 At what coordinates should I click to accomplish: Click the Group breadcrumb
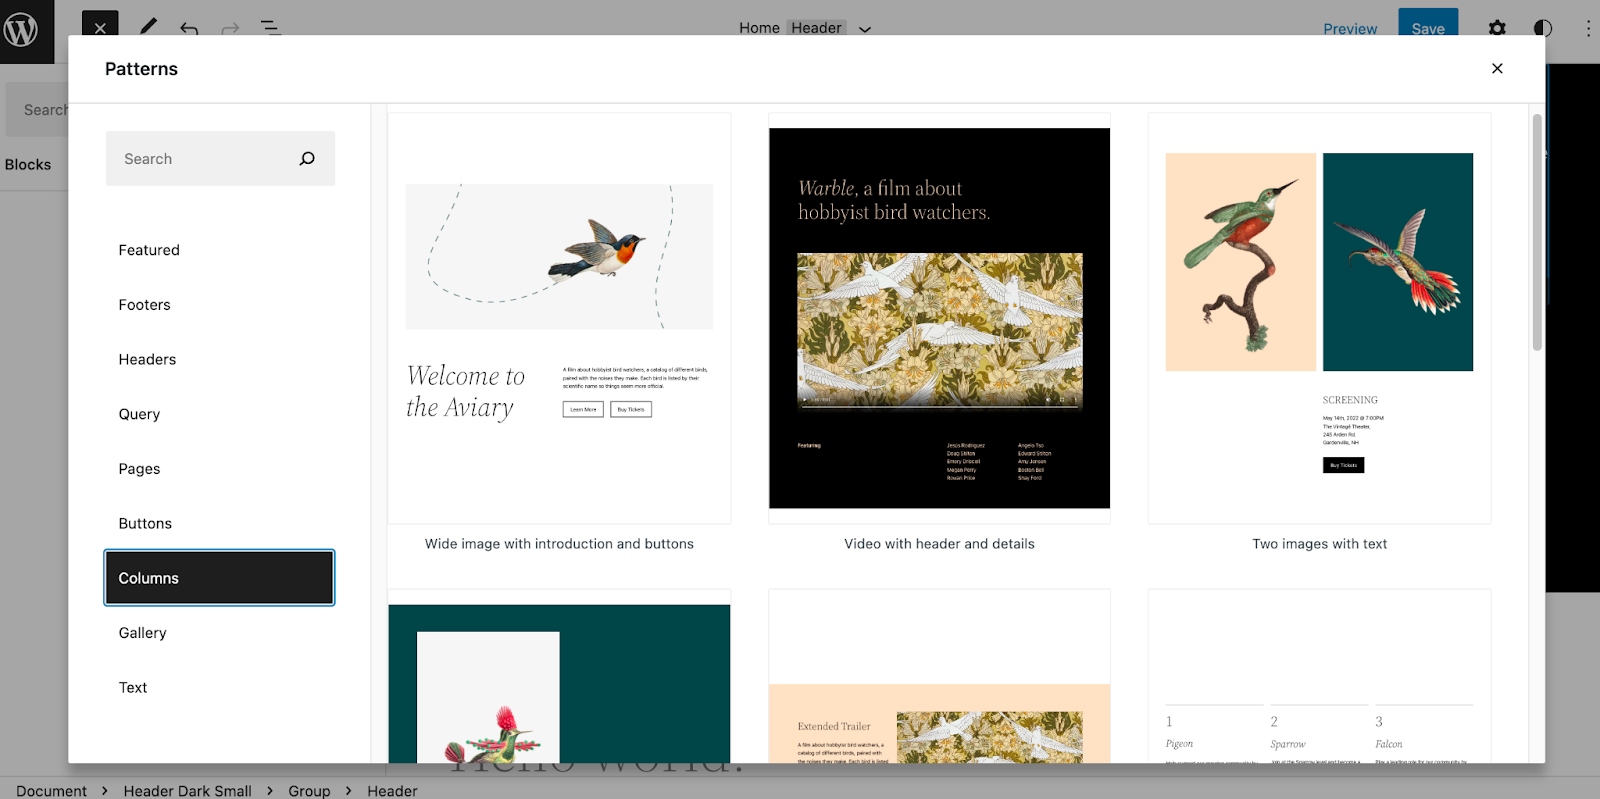pyautogui.click(x=309, y=790)
